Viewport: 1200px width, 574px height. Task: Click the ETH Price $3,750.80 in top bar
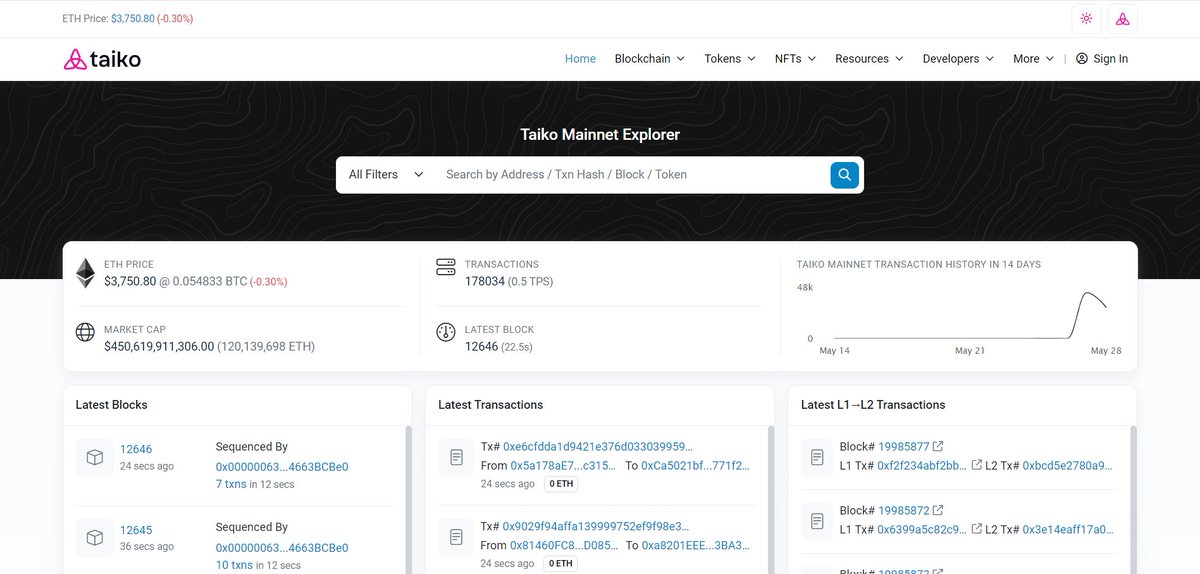click(x=133, y=19)
